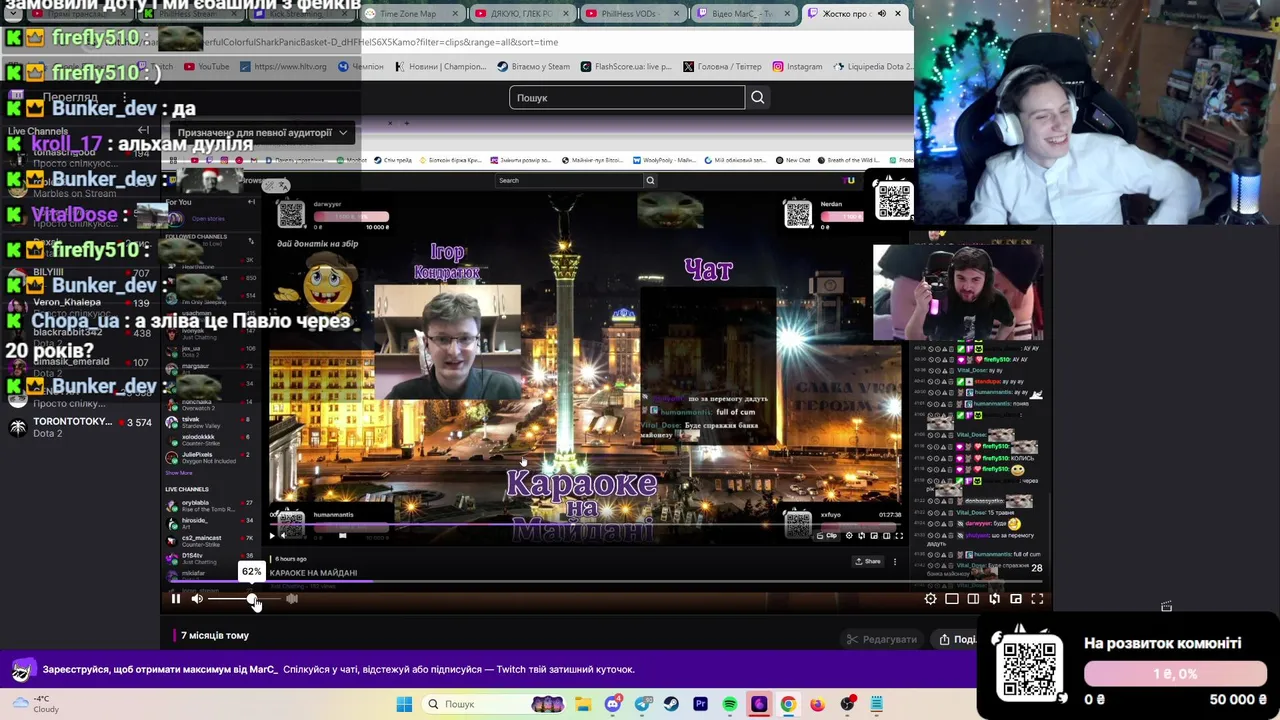
Task: Open the FlashScore.ua bookmark
Action: point(625,66)
